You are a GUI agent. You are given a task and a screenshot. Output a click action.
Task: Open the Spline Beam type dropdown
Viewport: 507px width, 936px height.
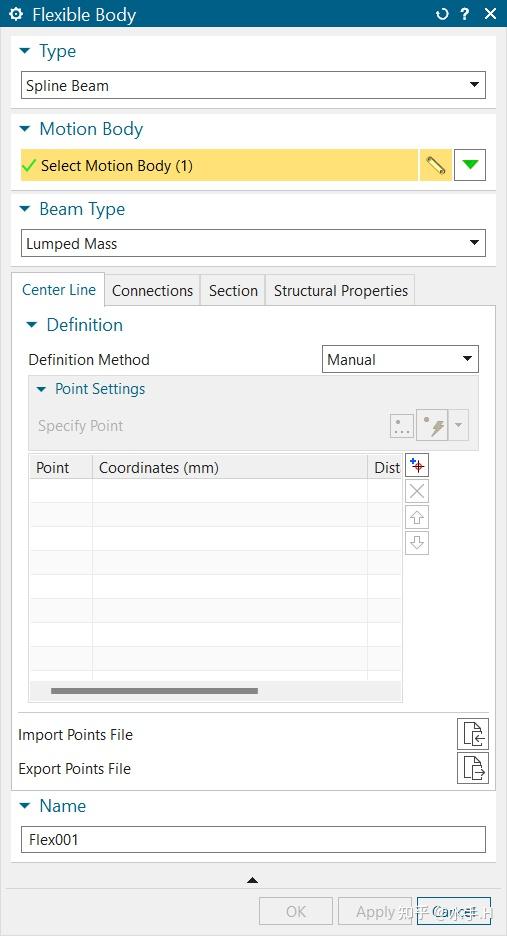[253, 85]
